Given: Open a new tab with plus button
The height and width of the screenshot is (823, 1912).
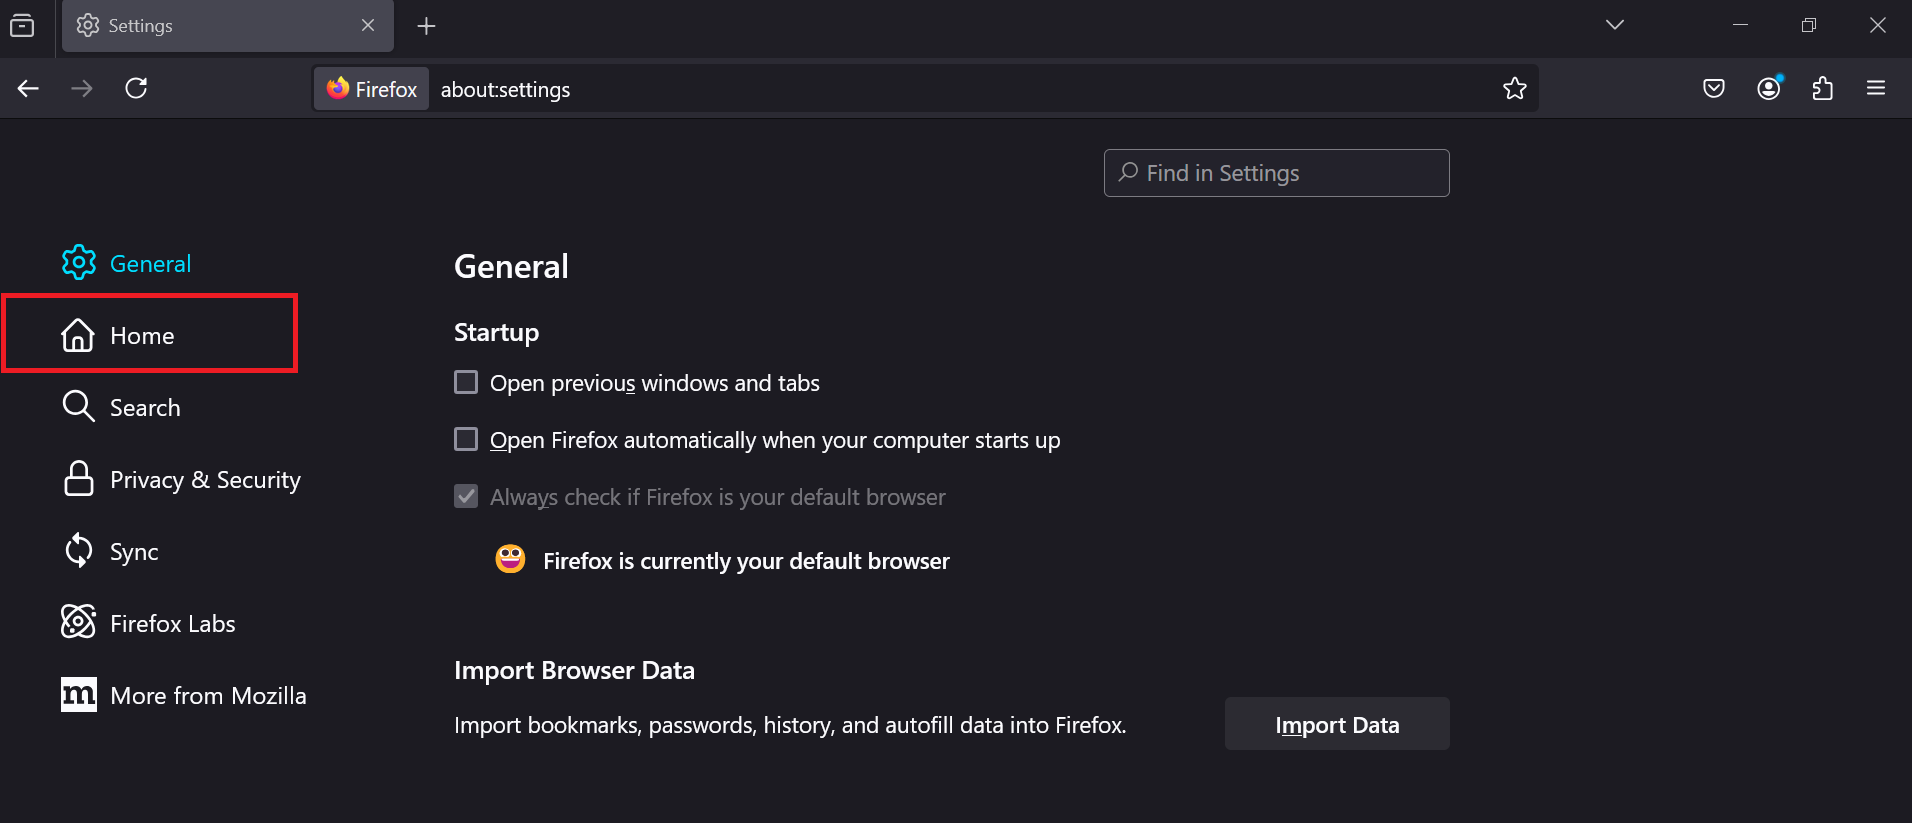Looking at the screenshot, I should click(427, 26).
